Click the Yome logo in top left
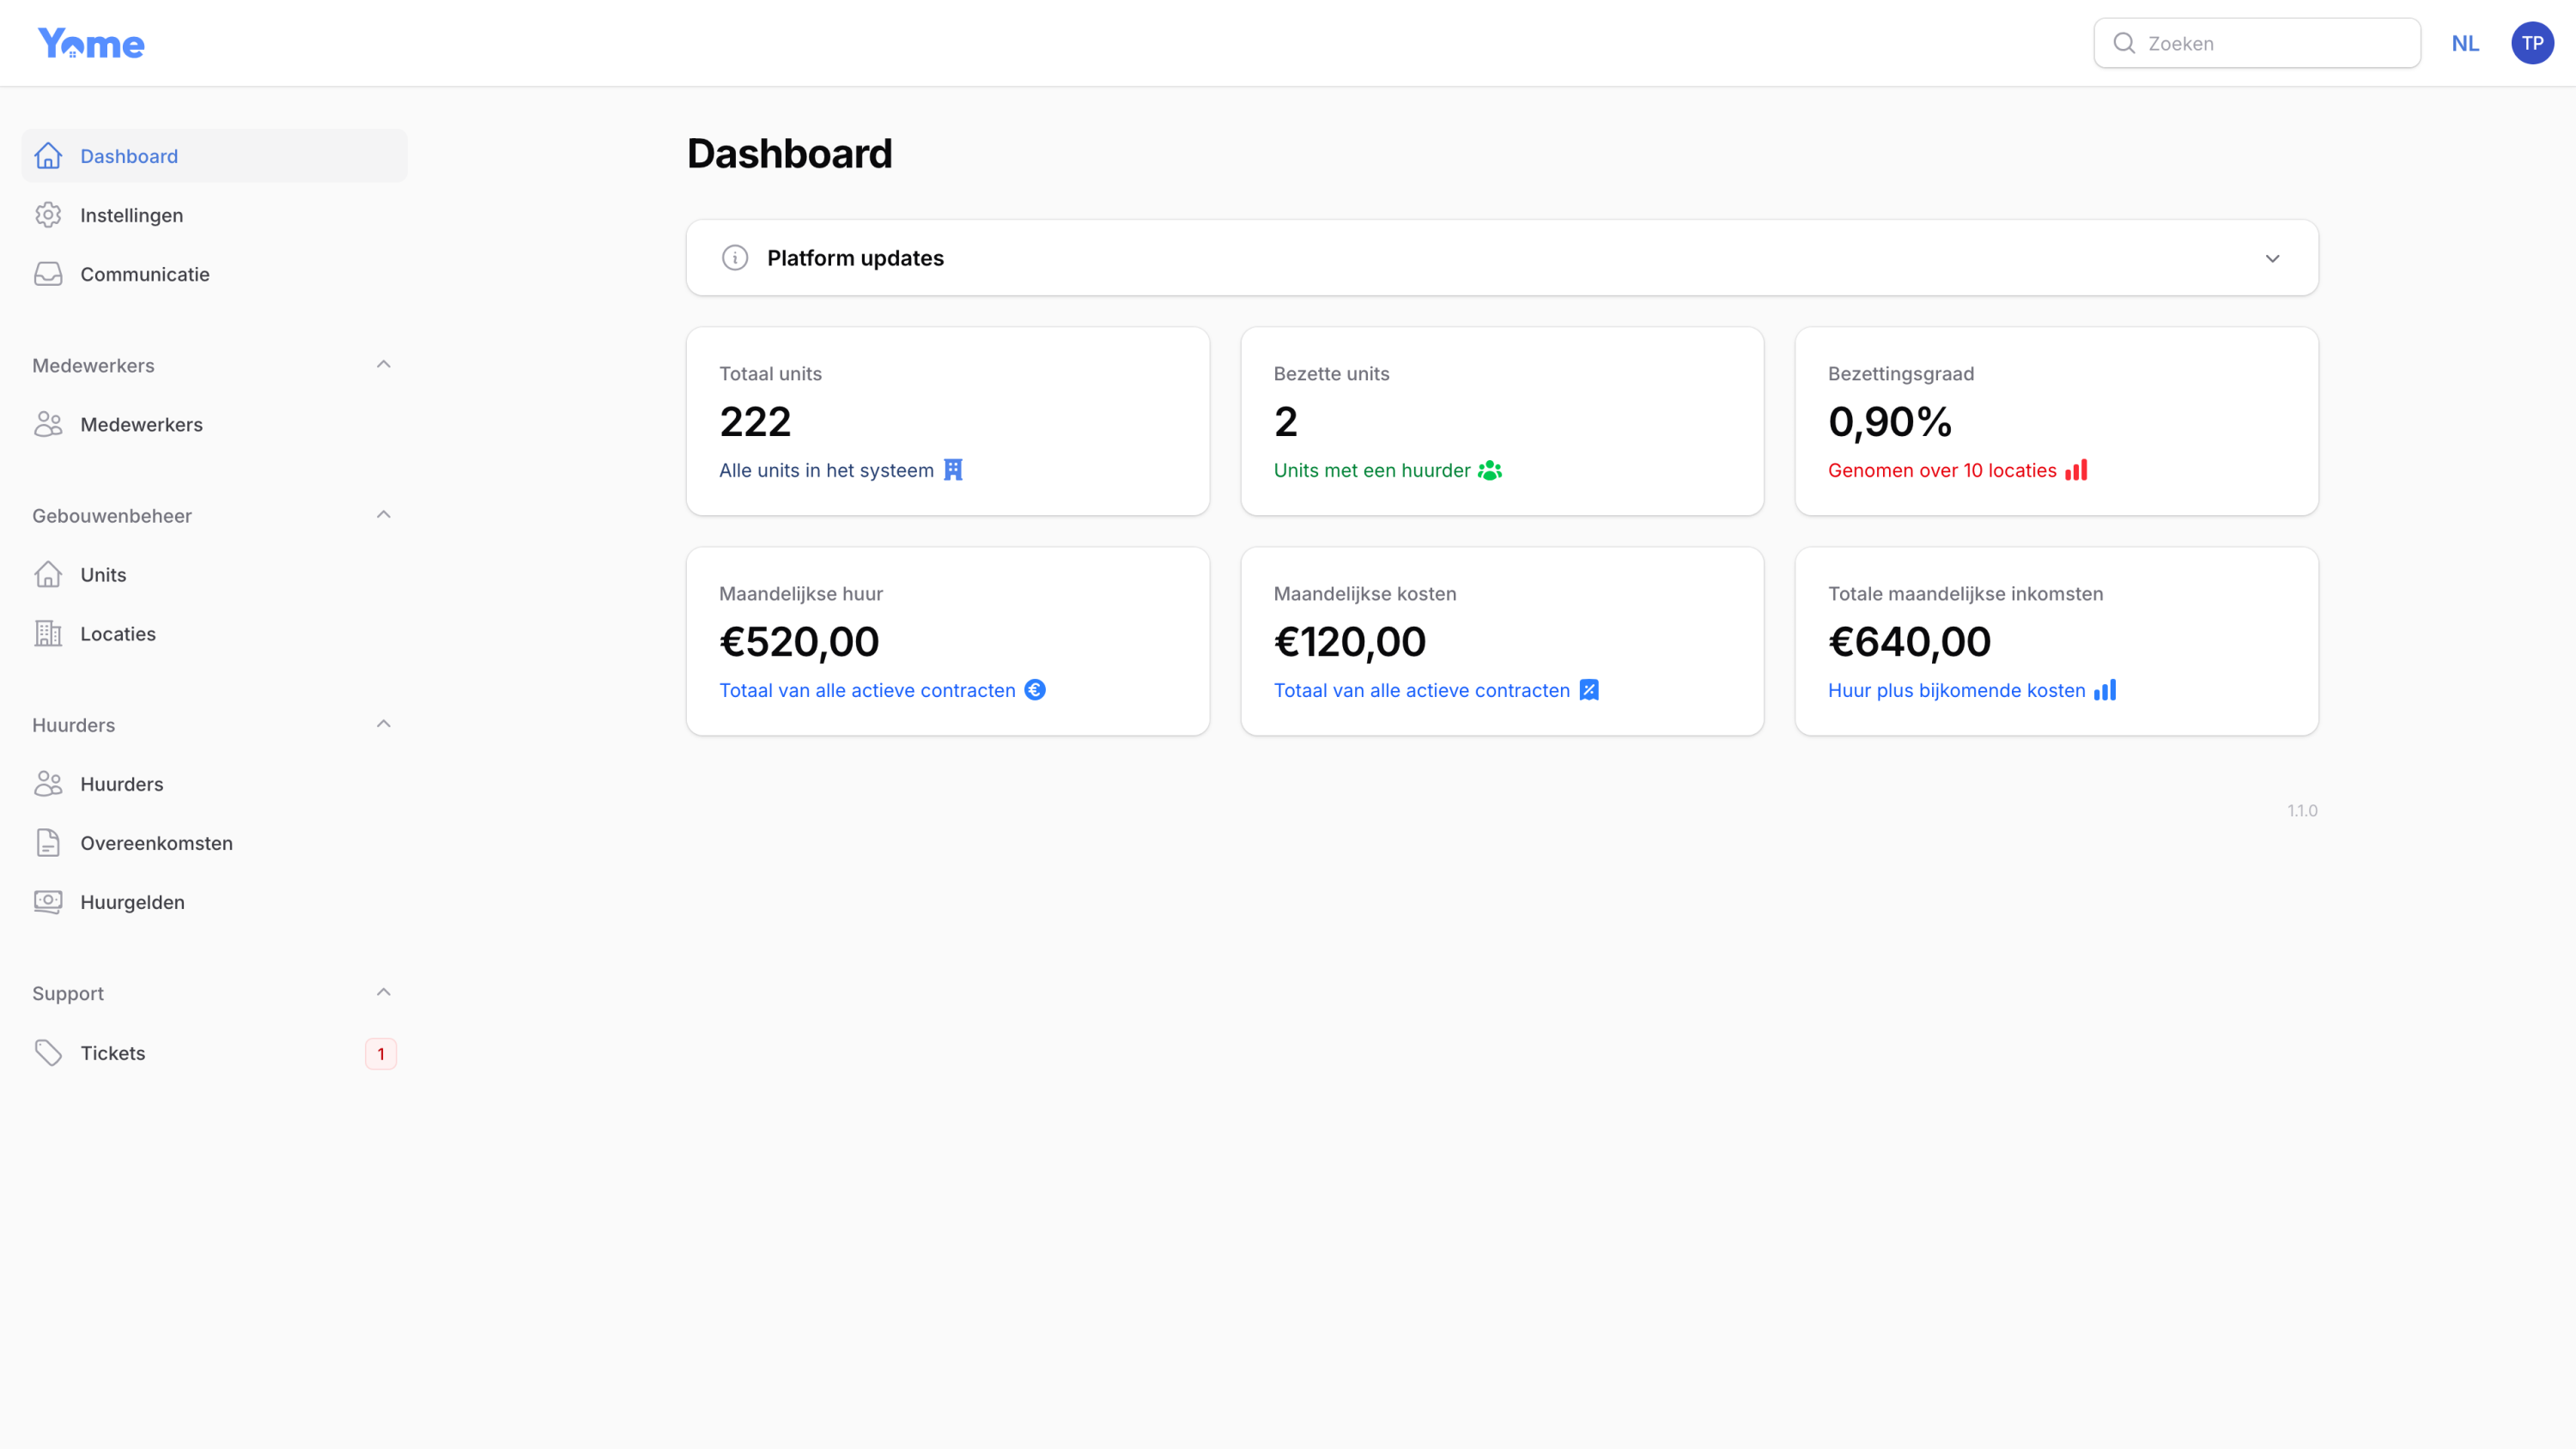This screenshot has width=2576, height=1449. [x=91, y=42]
